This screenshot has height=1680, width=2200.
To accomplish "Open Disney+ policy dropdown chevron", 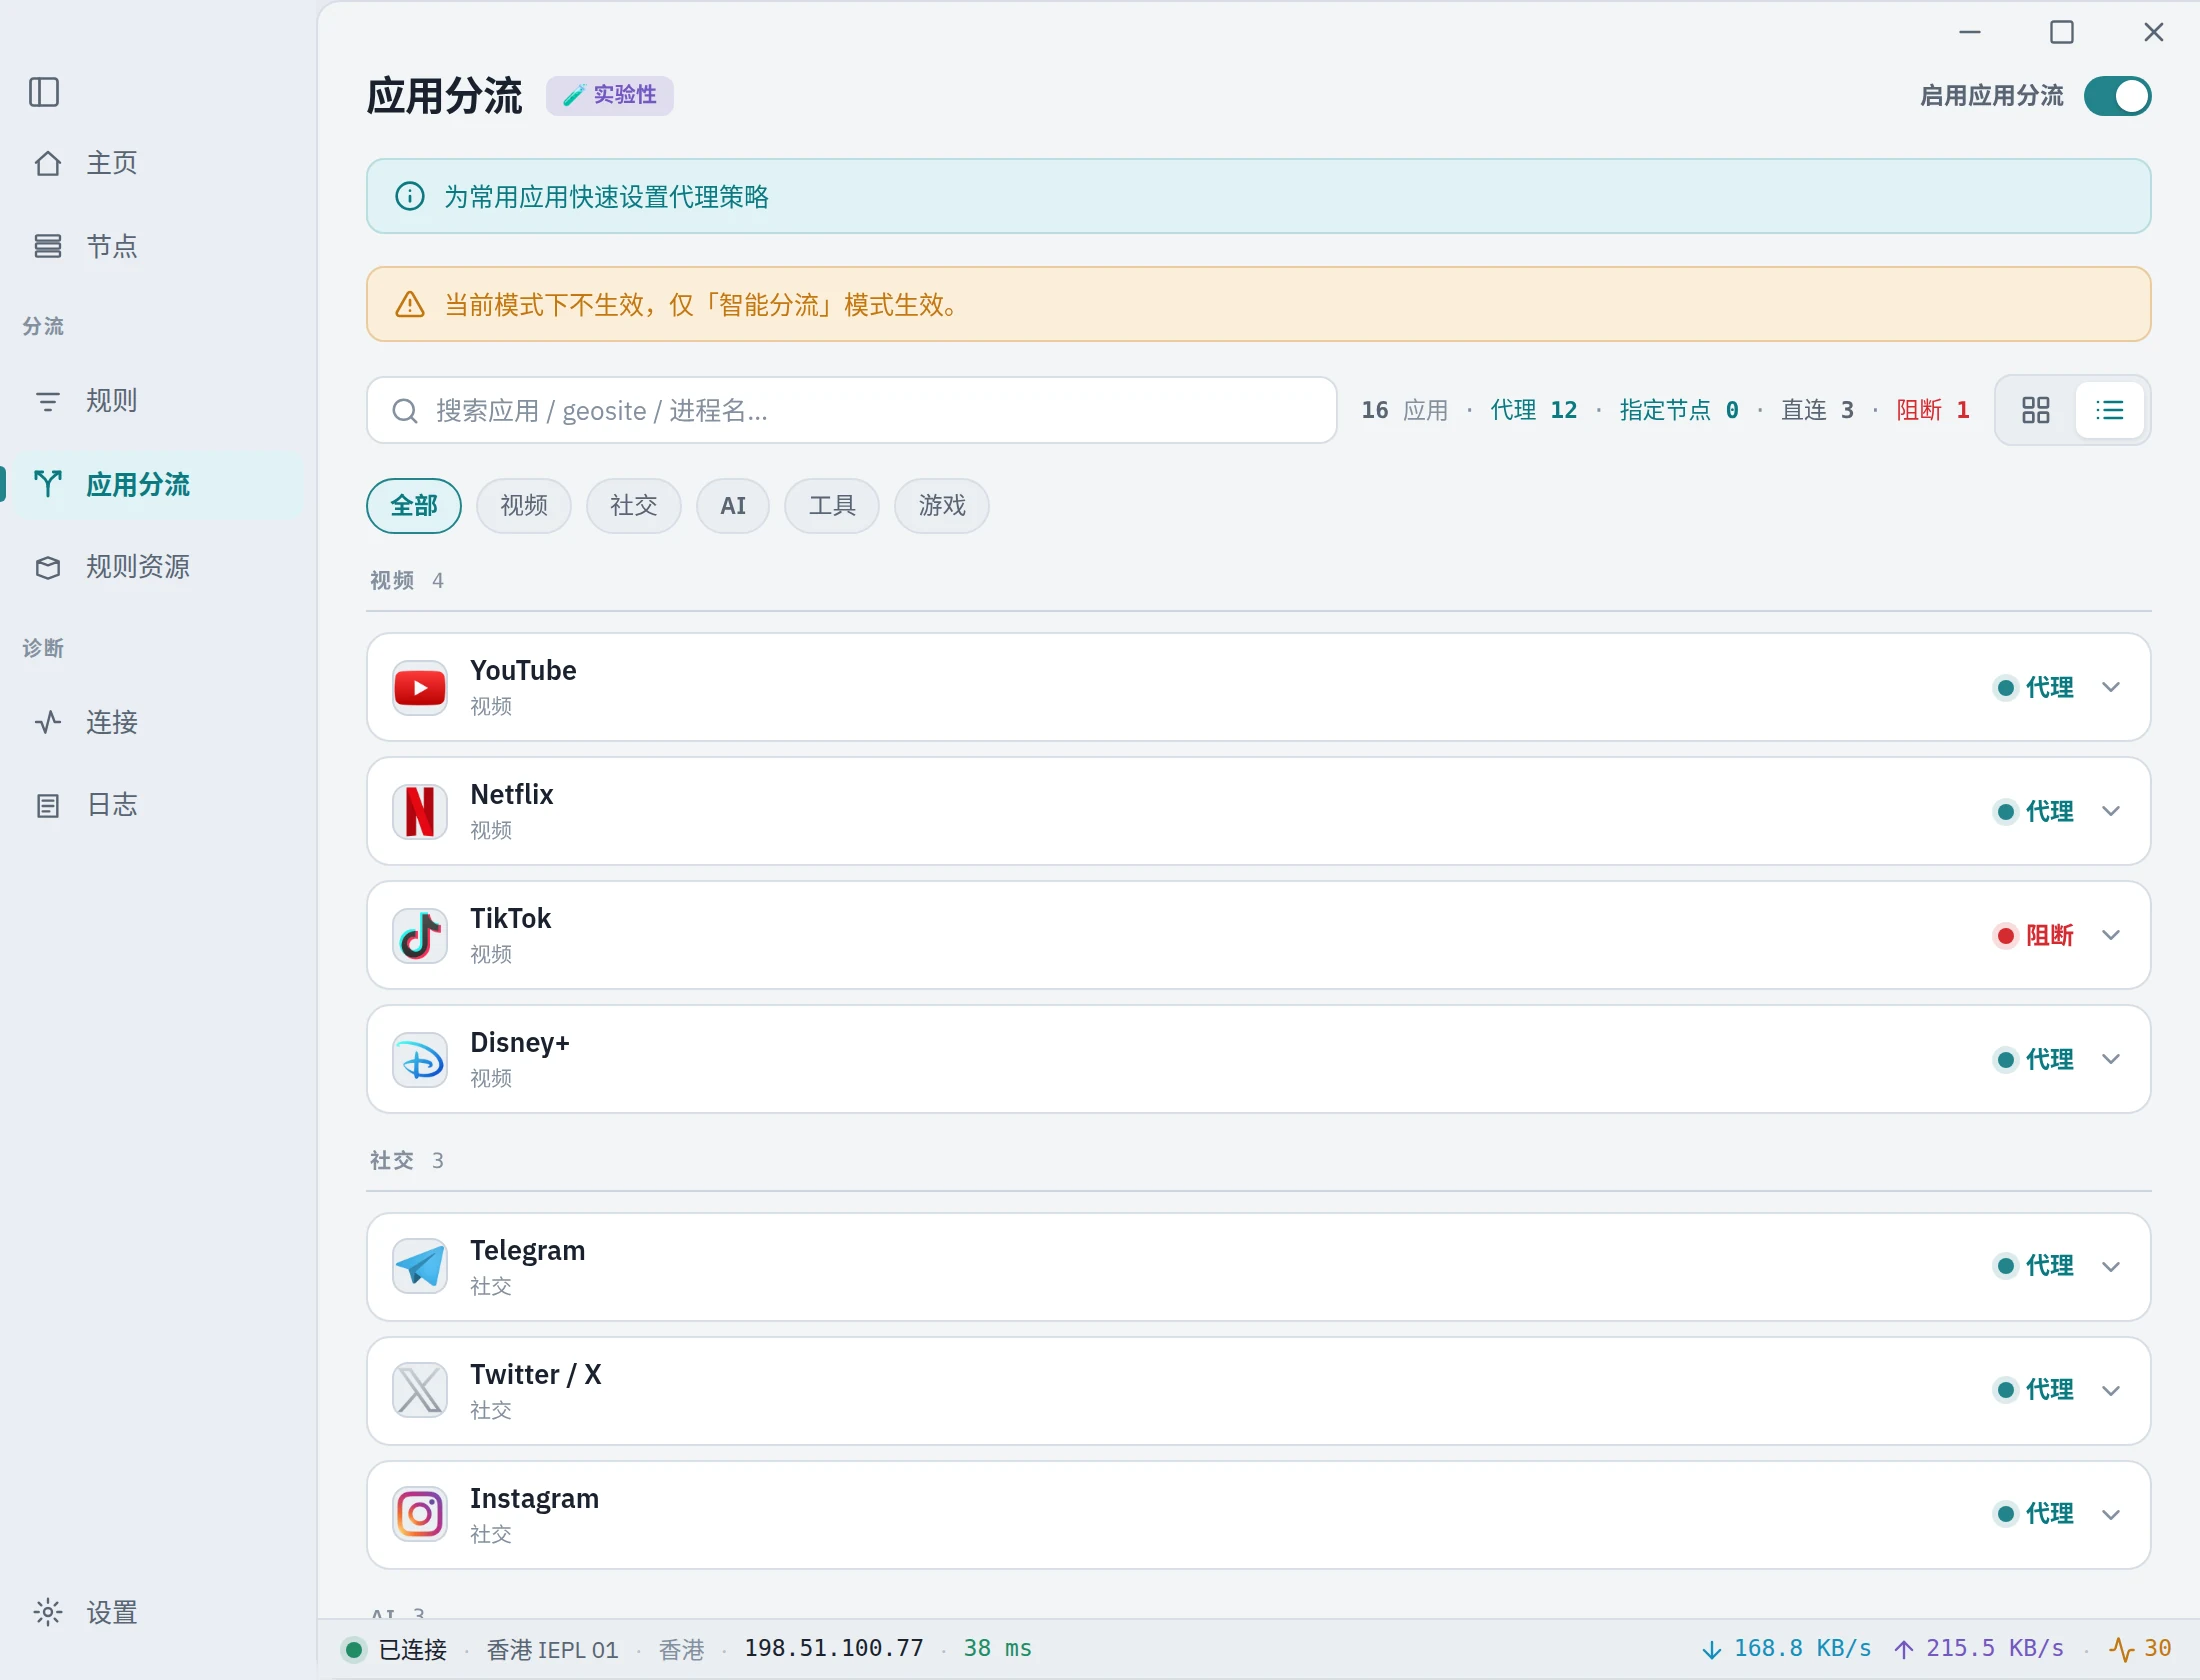I will [x=2111, y=1059].
